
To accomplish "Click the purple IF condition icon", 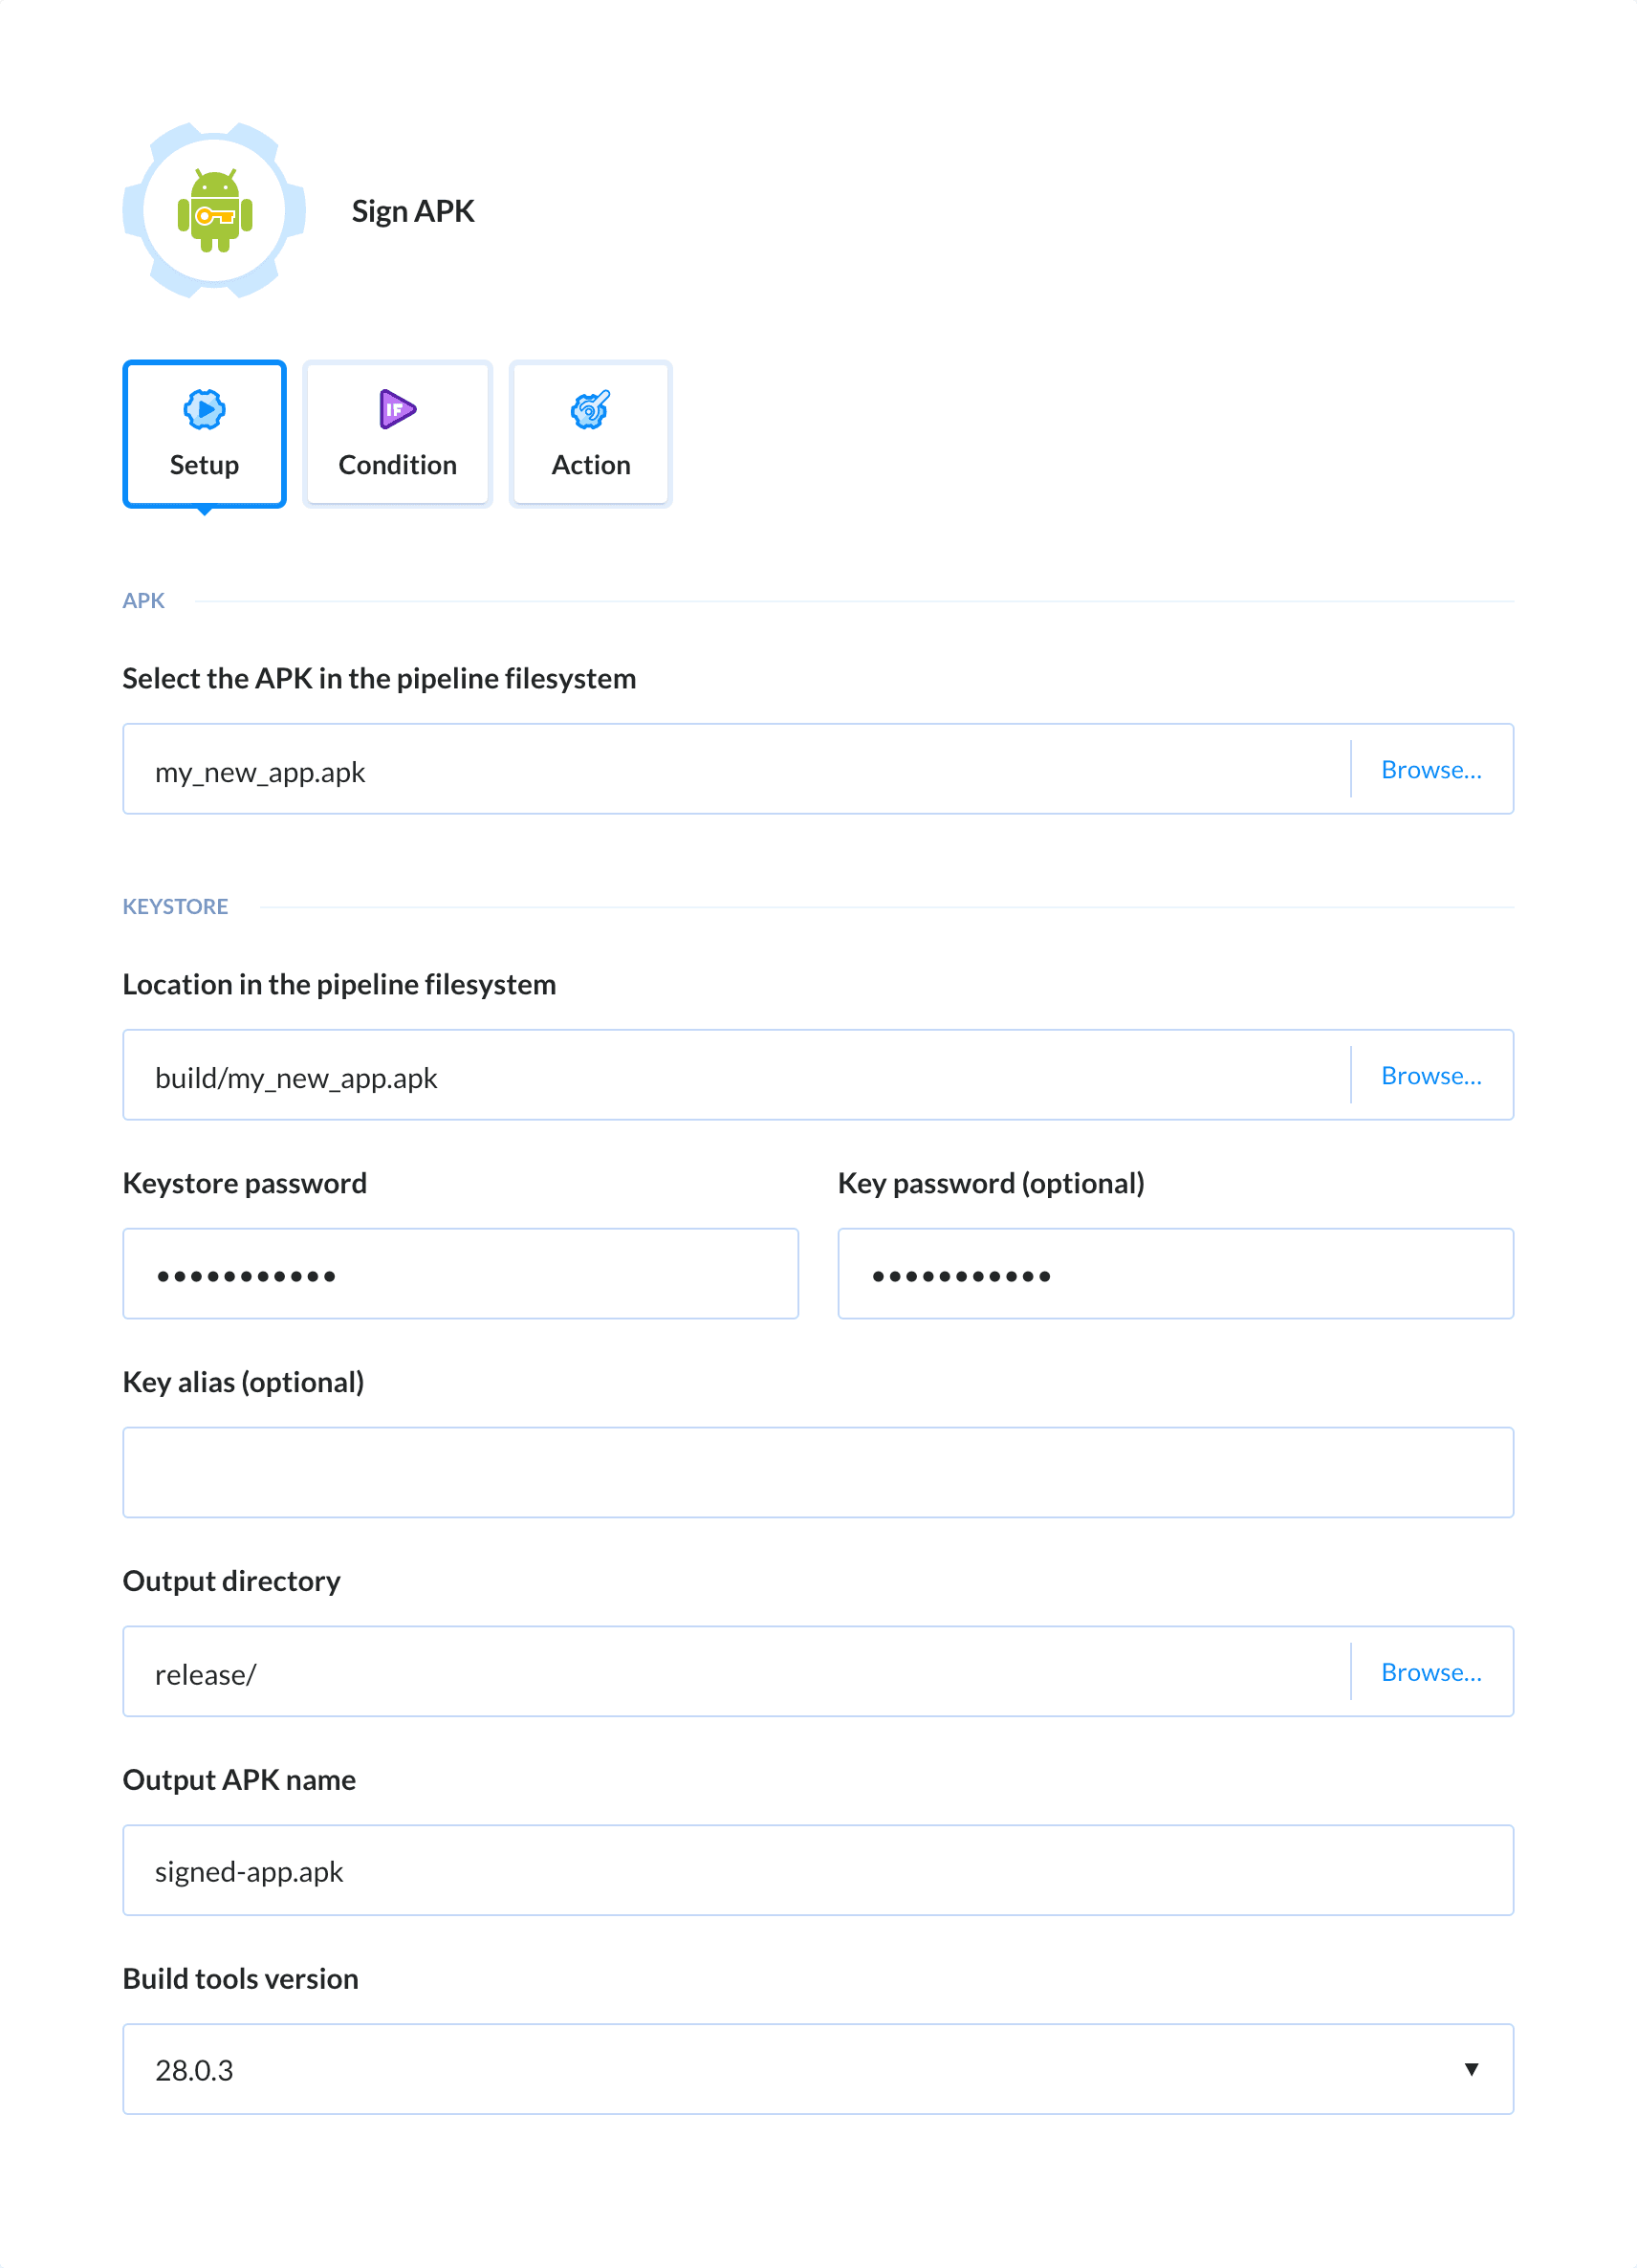I will 396,409.
